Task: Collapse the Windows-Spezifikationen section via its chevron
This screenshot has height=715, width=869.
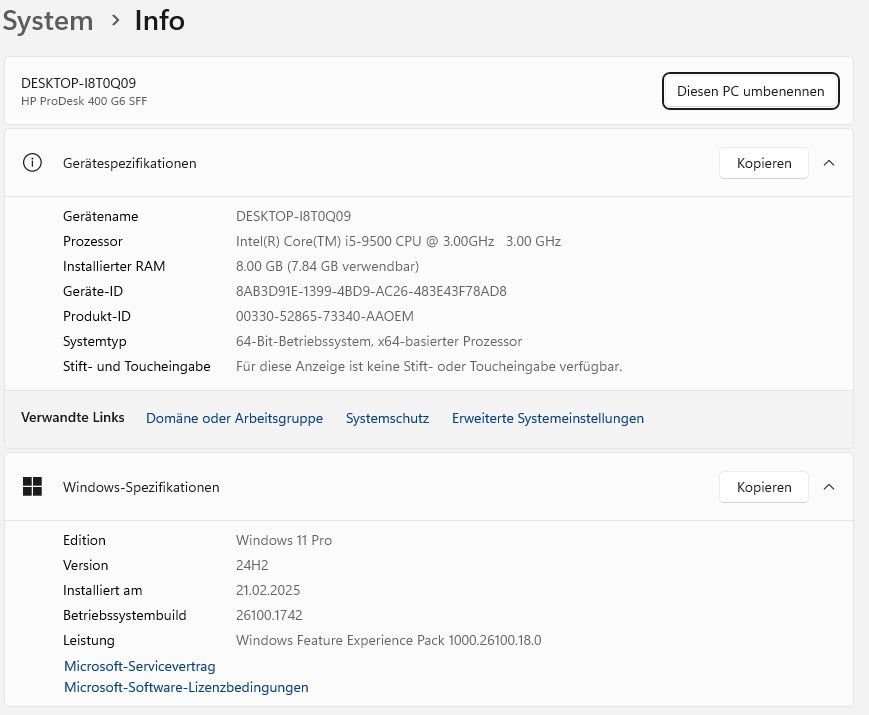Action: coord(829,487)
